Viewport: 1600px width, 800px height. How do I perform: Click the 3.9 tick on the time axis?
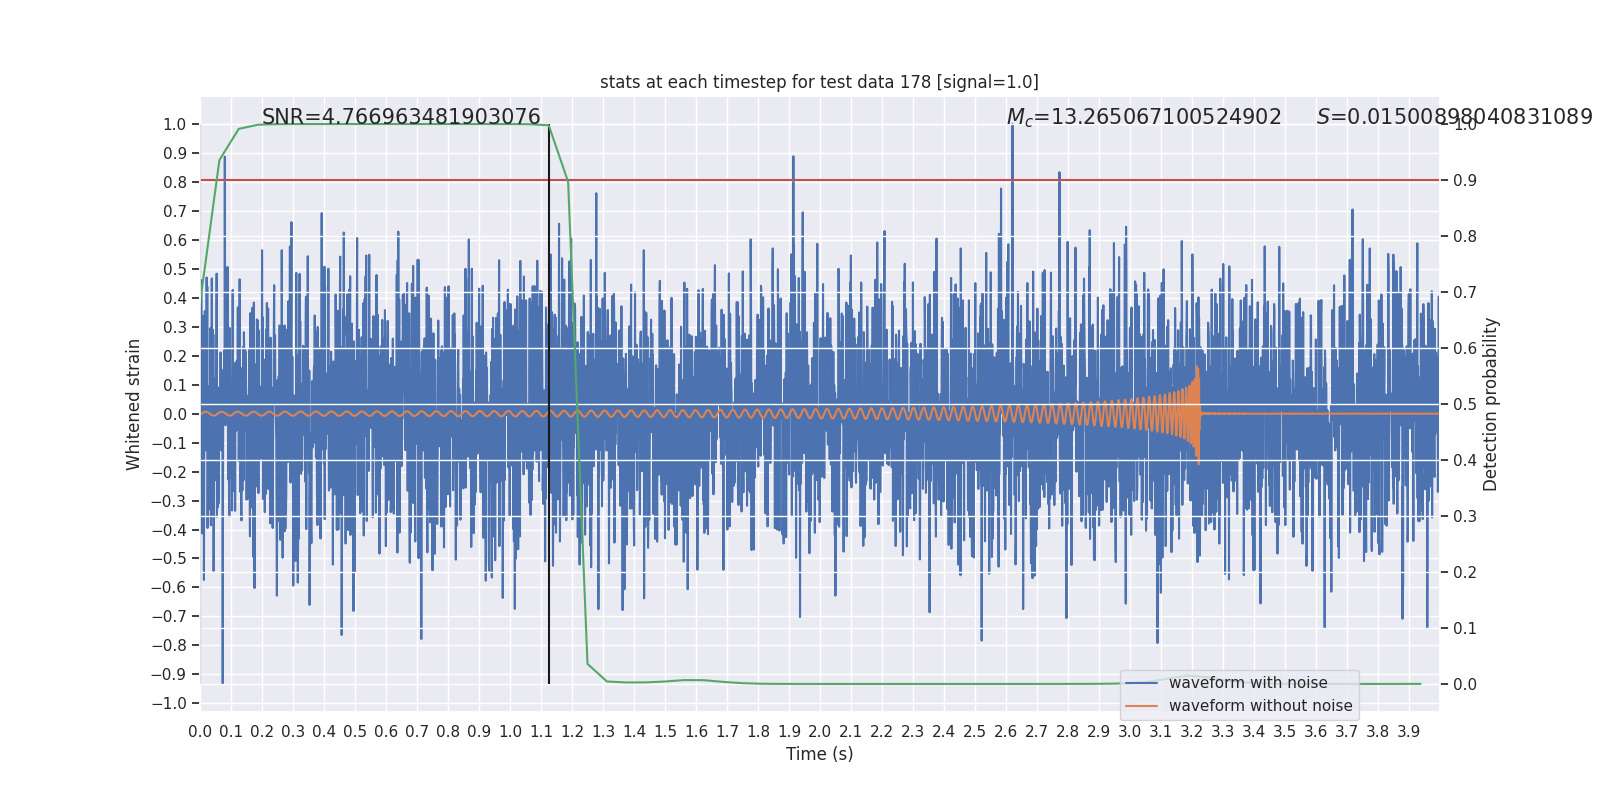[x=1409, y=732]
